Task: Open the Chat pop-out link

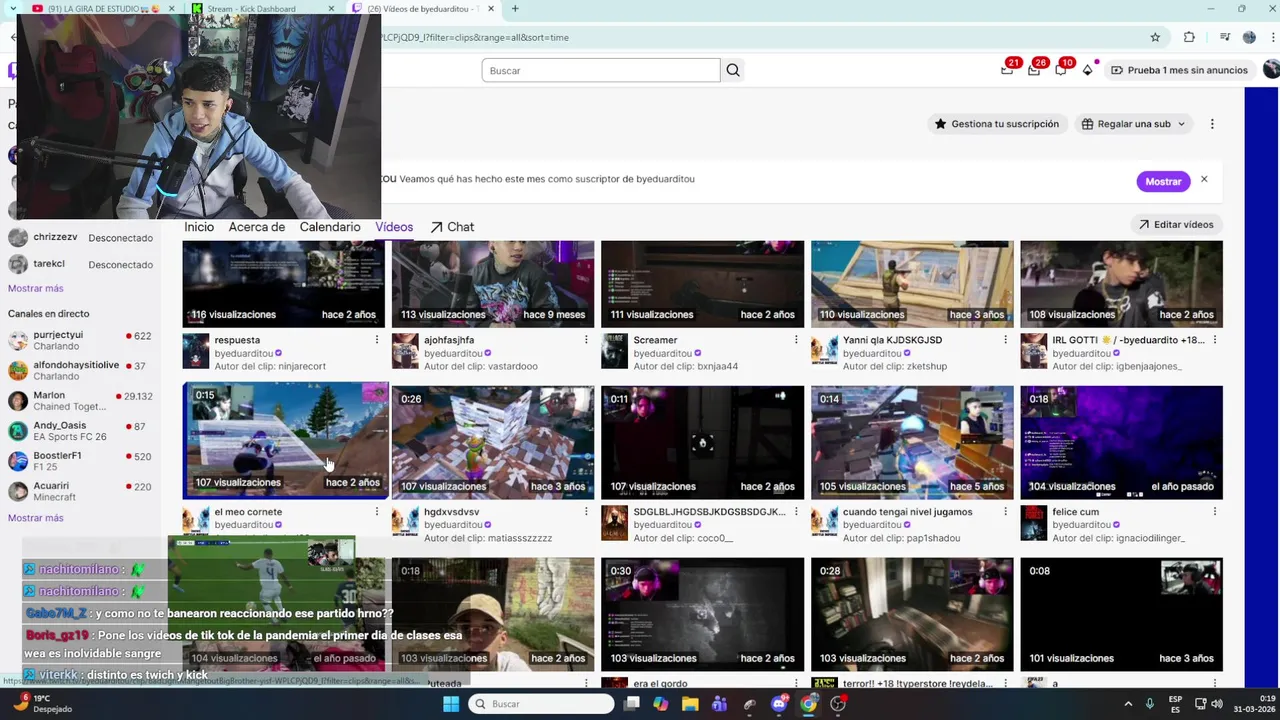Action: 452,227
